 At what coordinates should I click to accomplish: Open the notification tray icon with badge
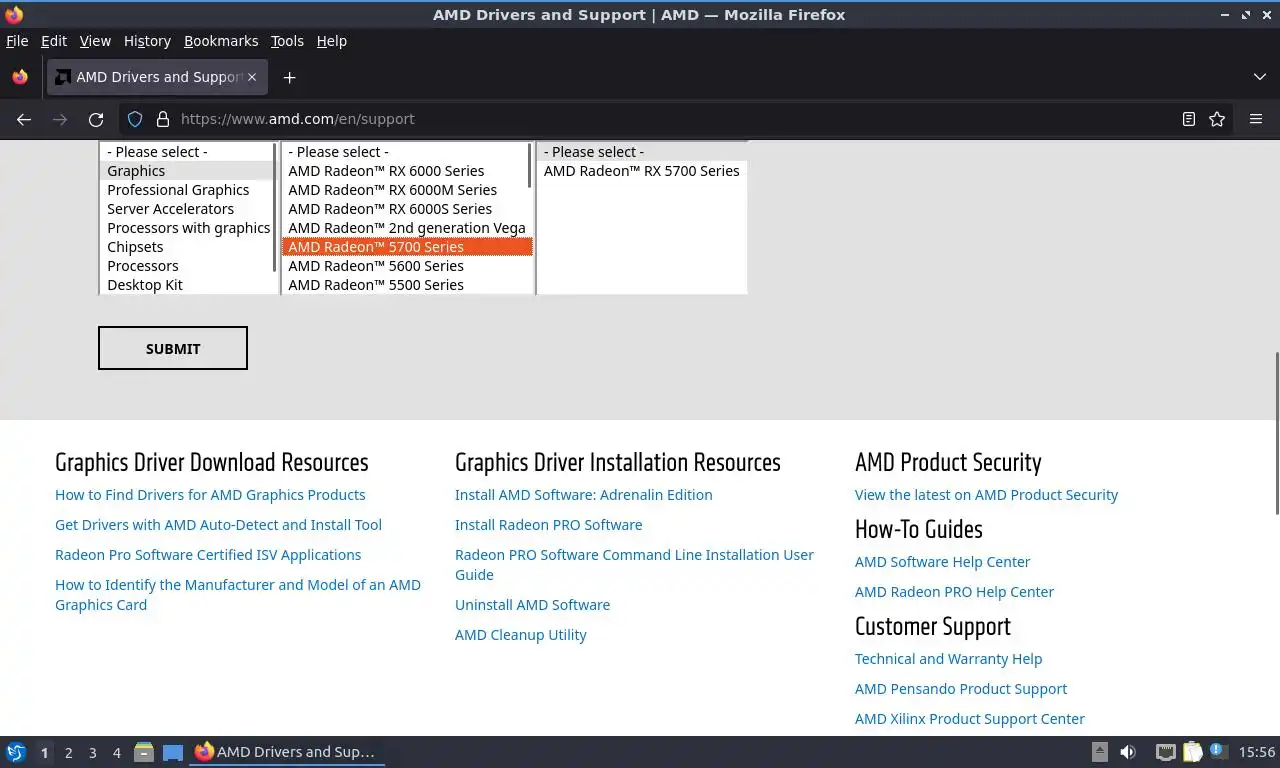[x=1218, y=751]
